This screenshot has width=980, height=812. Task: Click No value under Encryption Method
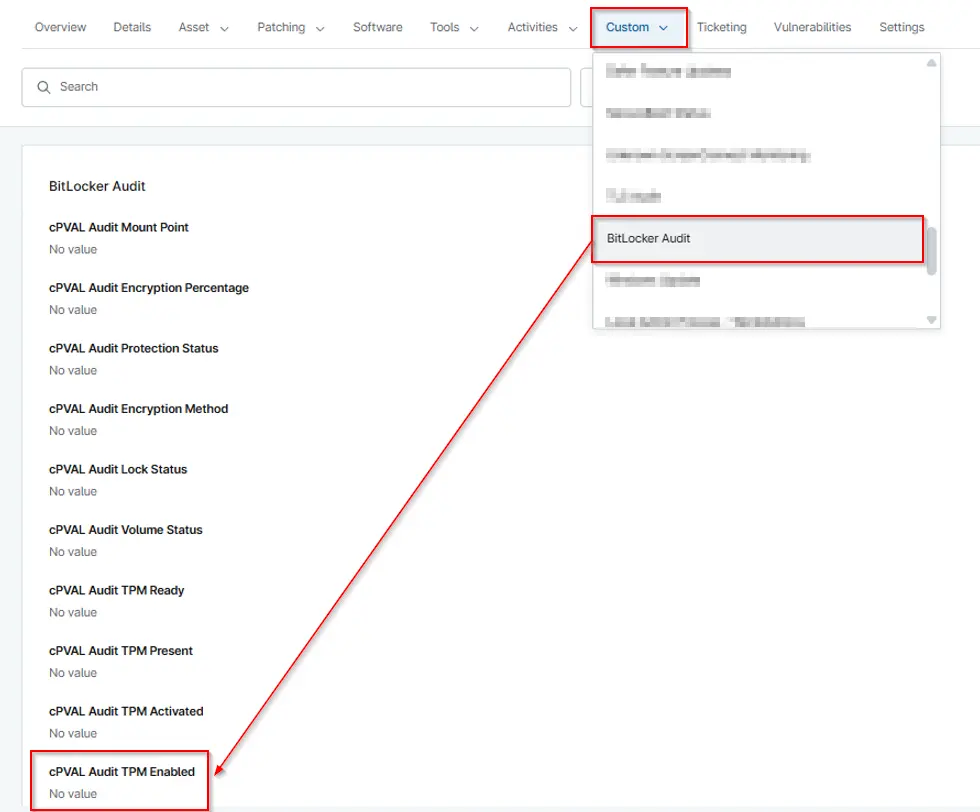point(73,431)
